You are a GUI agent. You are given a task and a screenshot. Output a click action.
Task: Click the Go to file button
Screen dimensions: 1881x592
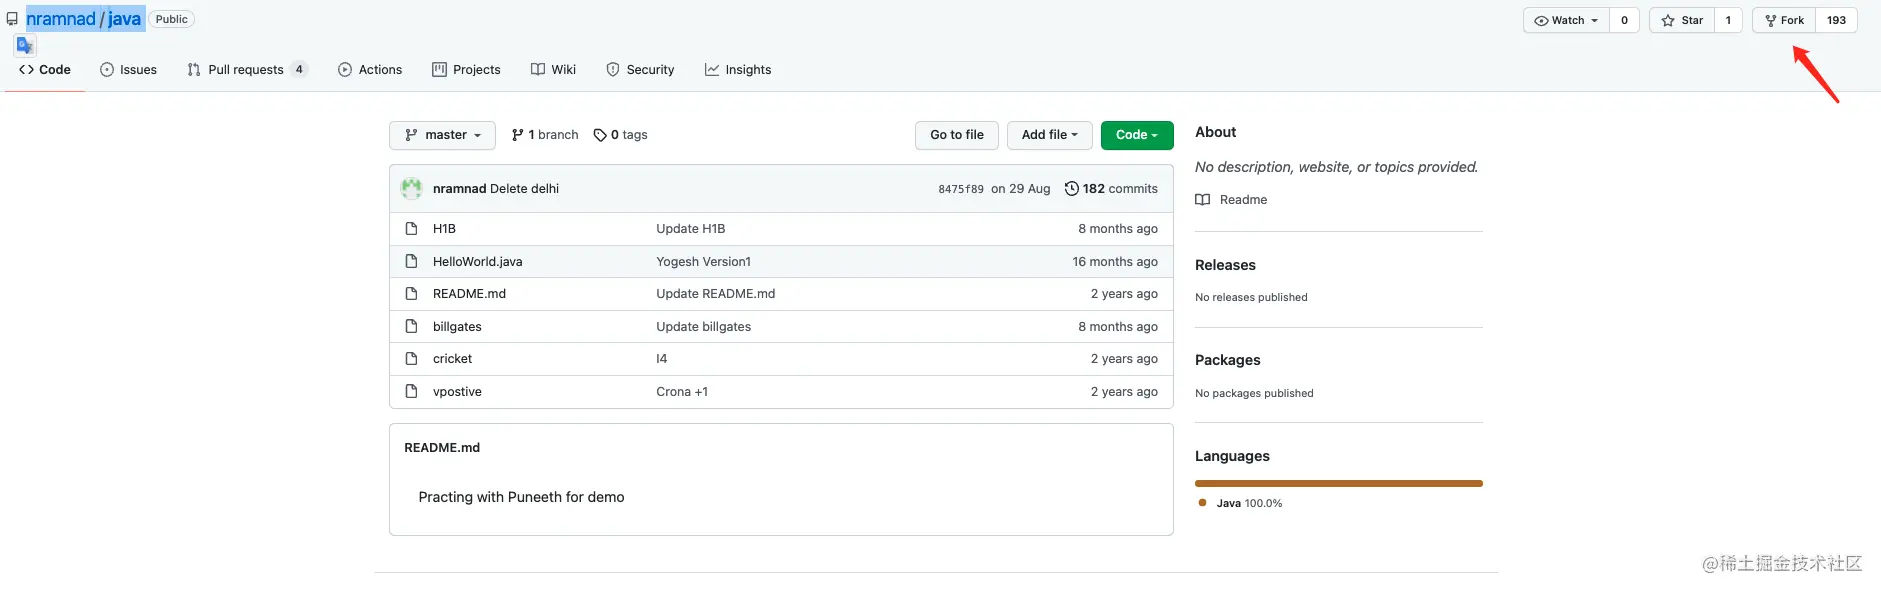957,135
